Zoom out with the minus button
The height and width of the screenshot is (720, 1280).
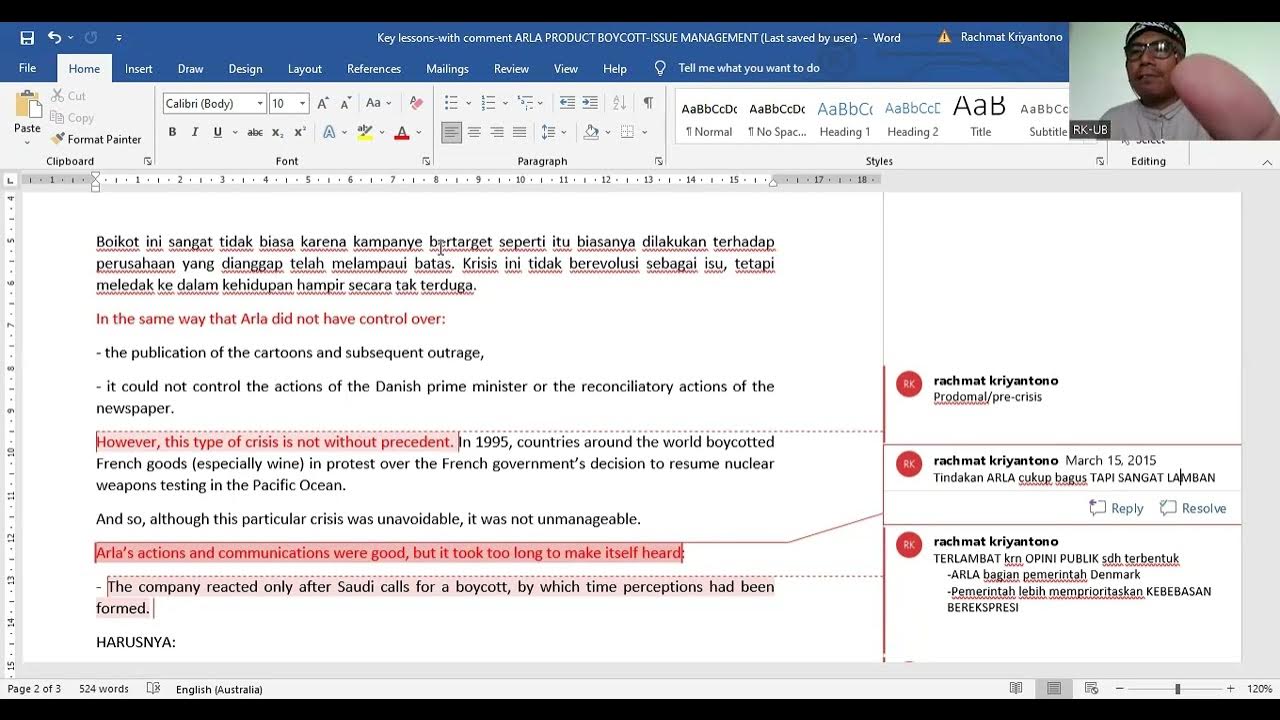(1120, 689)
